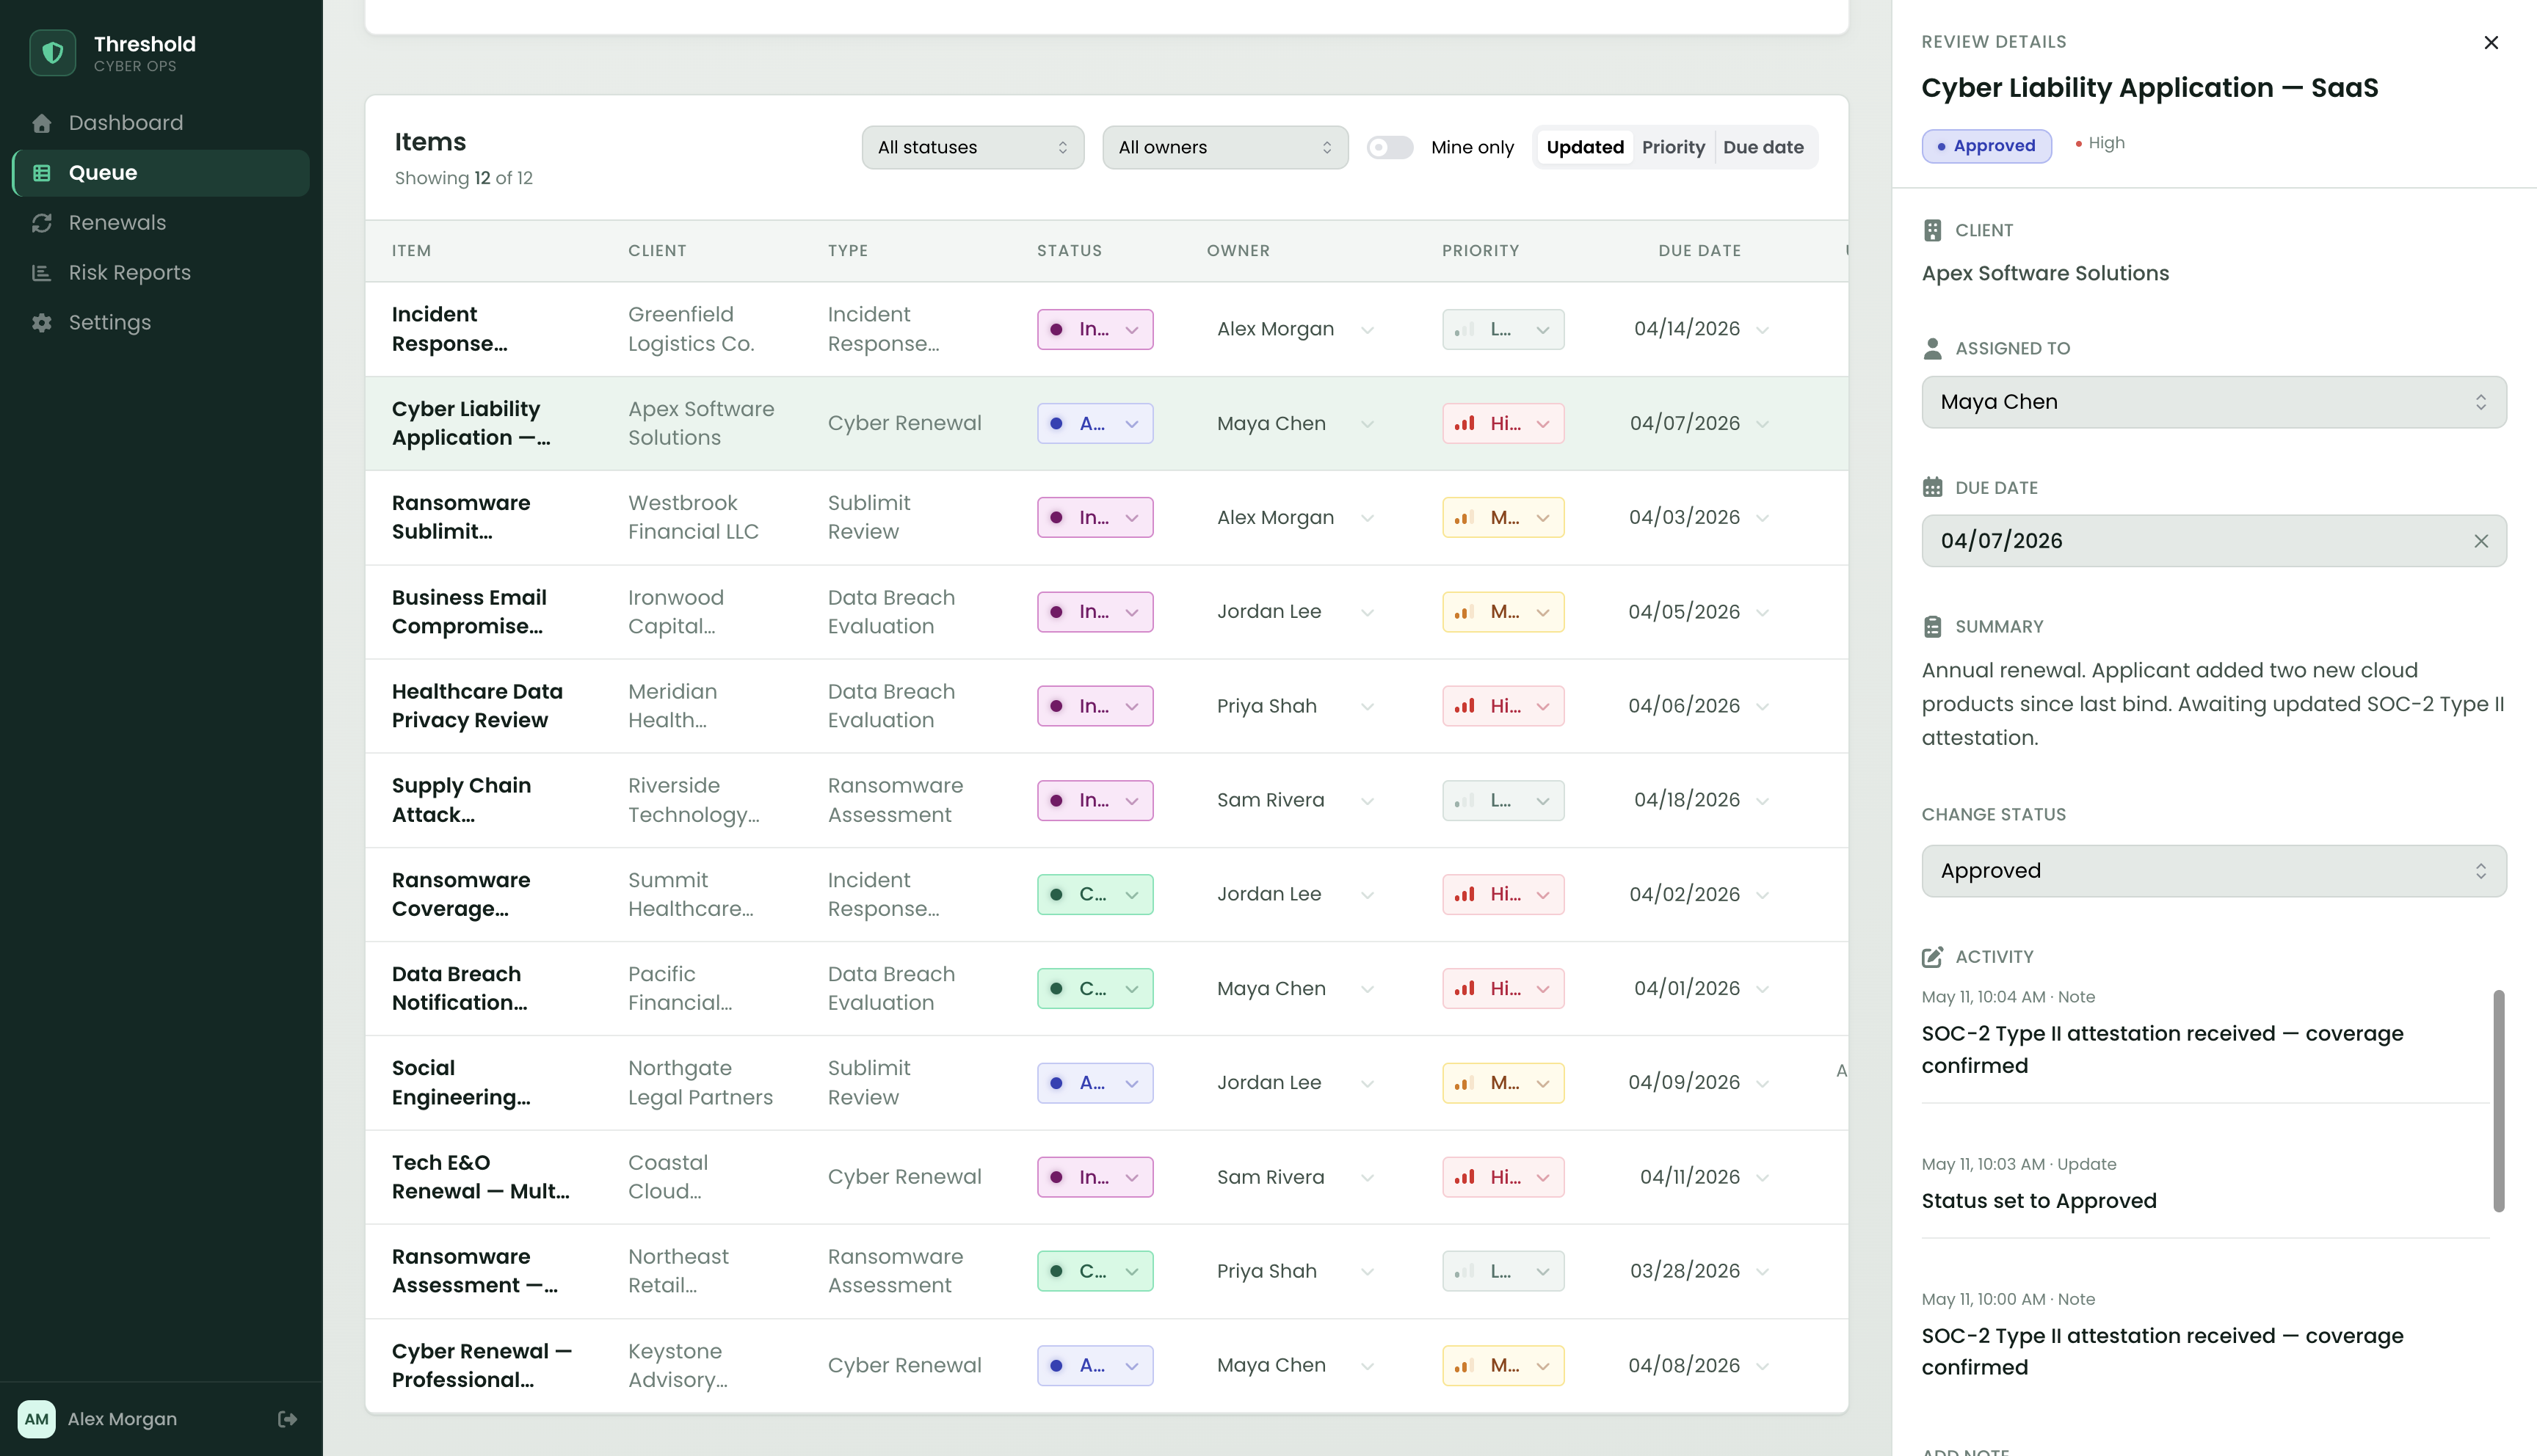This screenshot has width=2537, height=1456.
Task: Click the logout icon beside Alex Morgan
Action: pos(288,1419)
